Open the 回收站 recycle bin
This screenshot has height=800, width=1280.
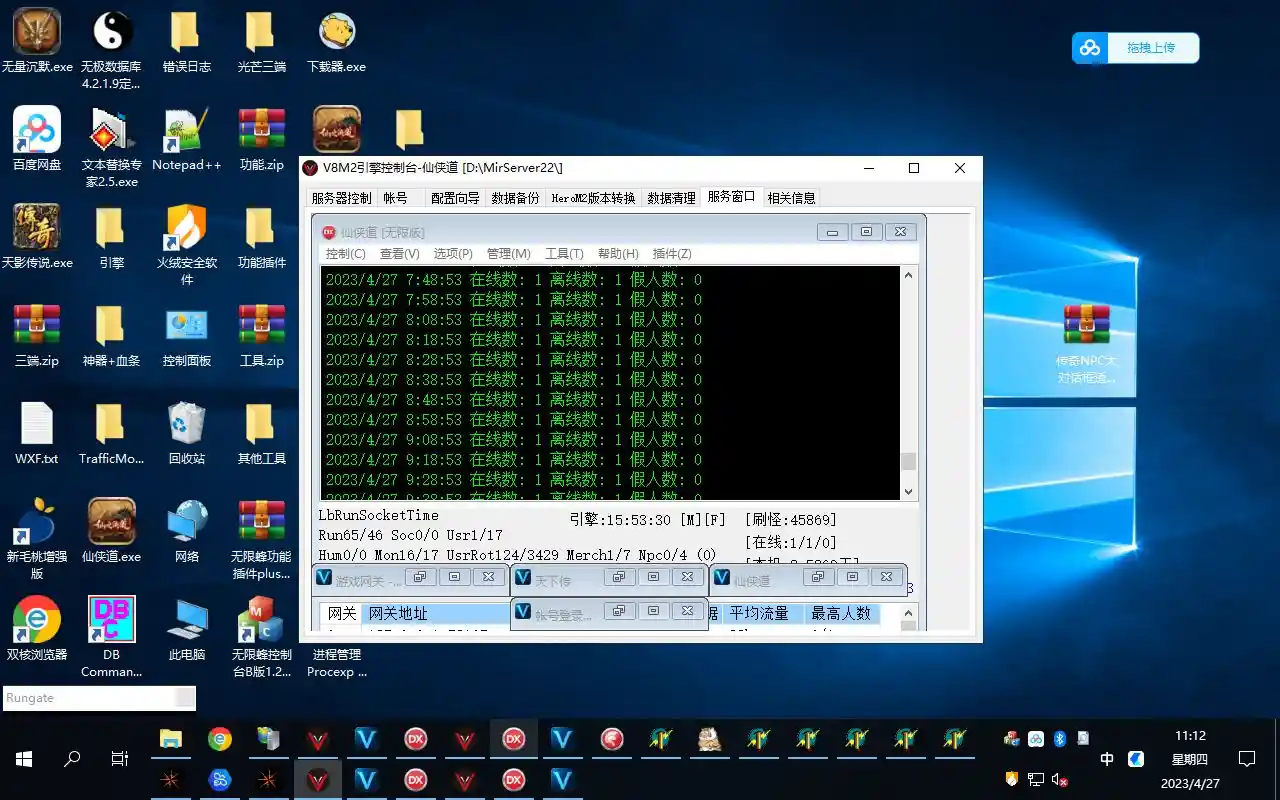[187, 433]
